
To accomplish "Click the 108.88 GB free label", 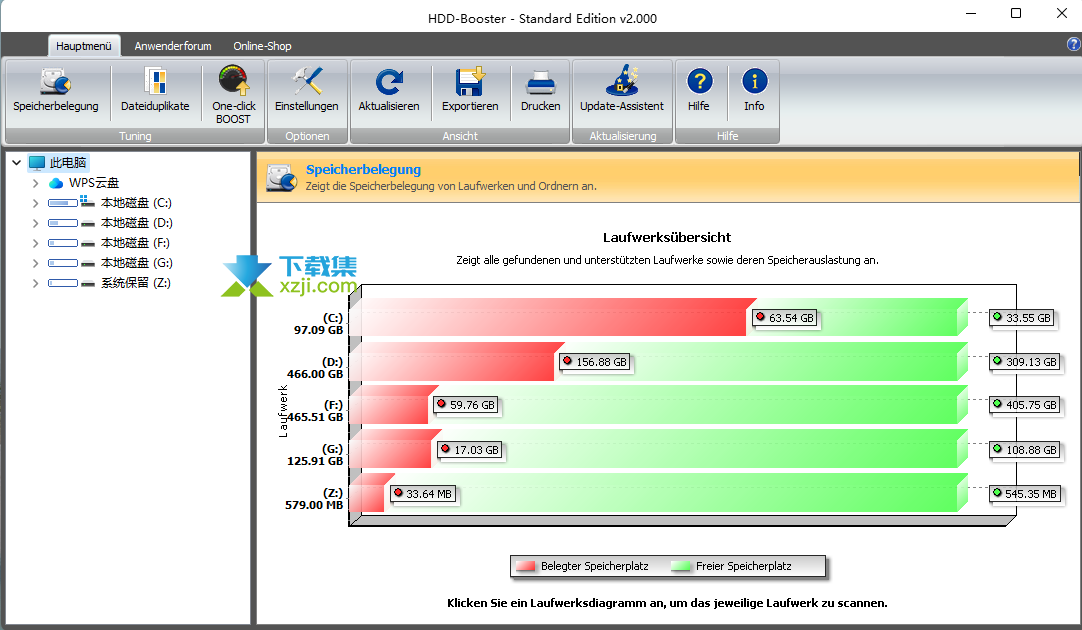I will 1024,450.
